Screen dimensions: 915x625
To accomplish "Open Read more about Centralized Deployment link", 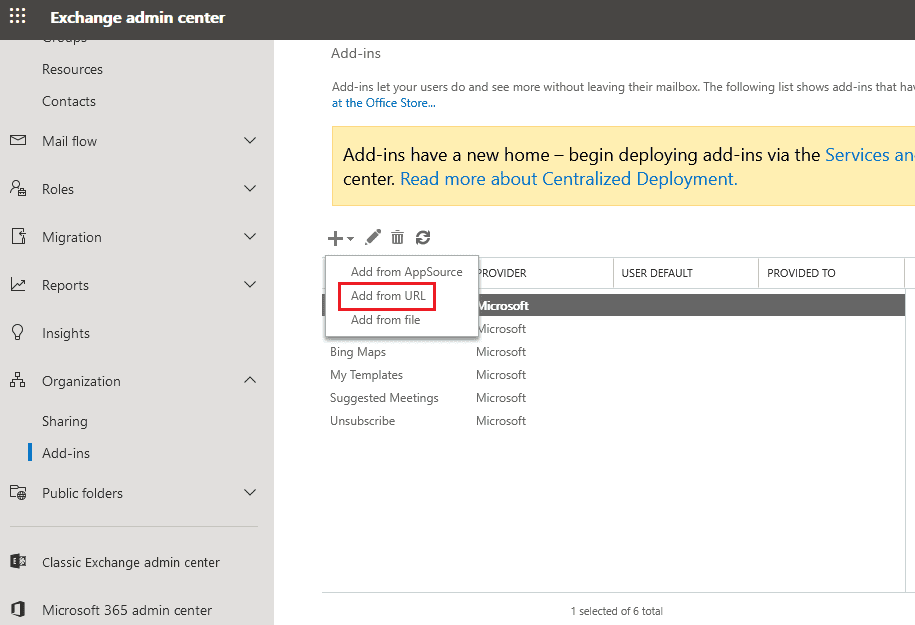I will click(x=568, y=179).
